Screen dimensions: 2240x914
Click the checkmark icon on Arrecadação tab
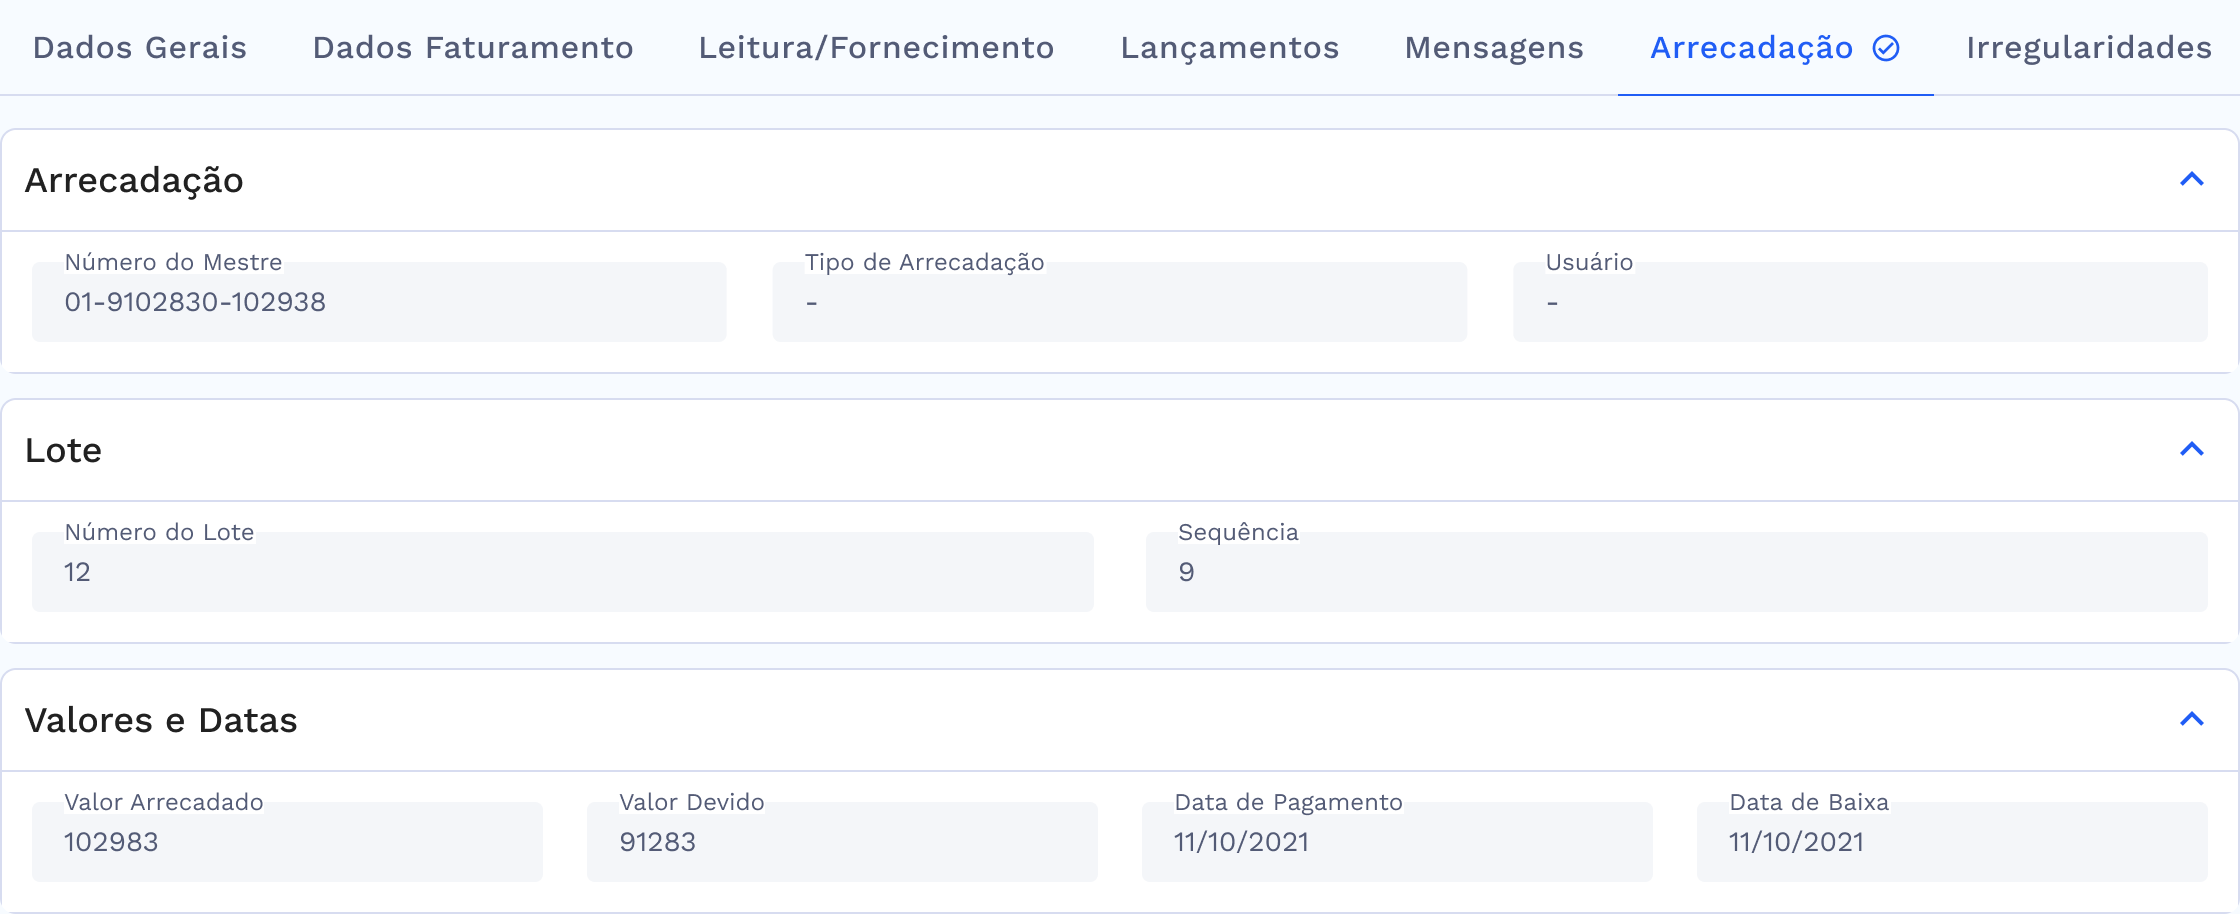click(x=1886, y=48)
